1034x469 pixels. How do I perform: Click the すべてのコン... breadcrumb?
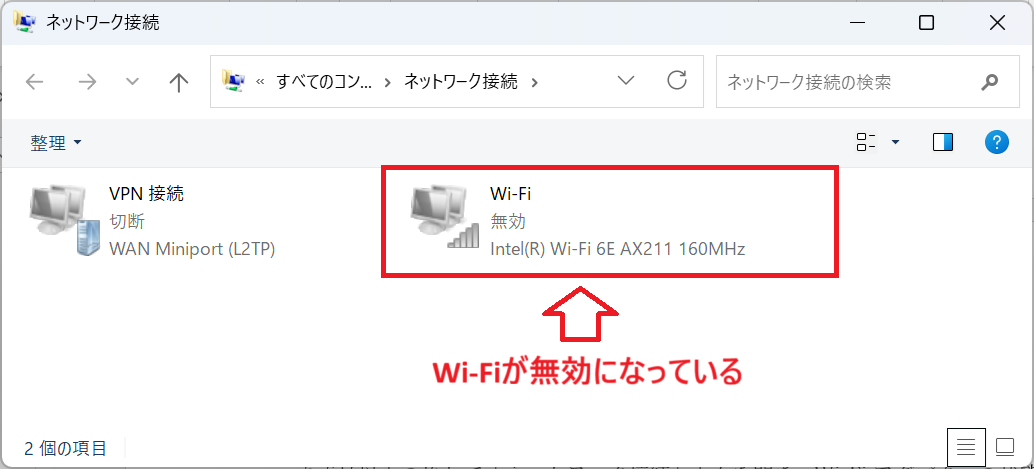[321, 82]
